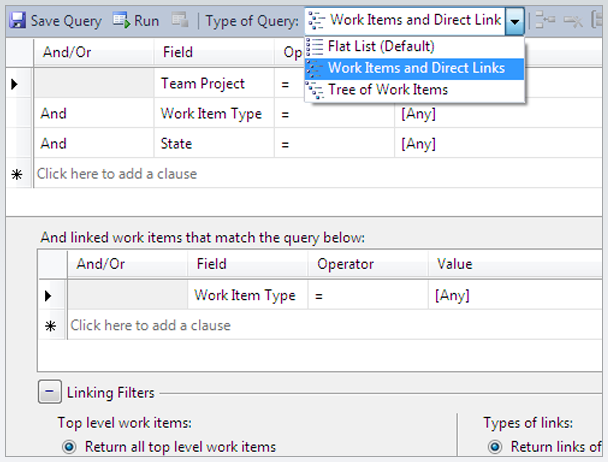Select the Return links radio button
This screenshot has width=608, height=462.
pyautogui.click(x=495, y=447)
